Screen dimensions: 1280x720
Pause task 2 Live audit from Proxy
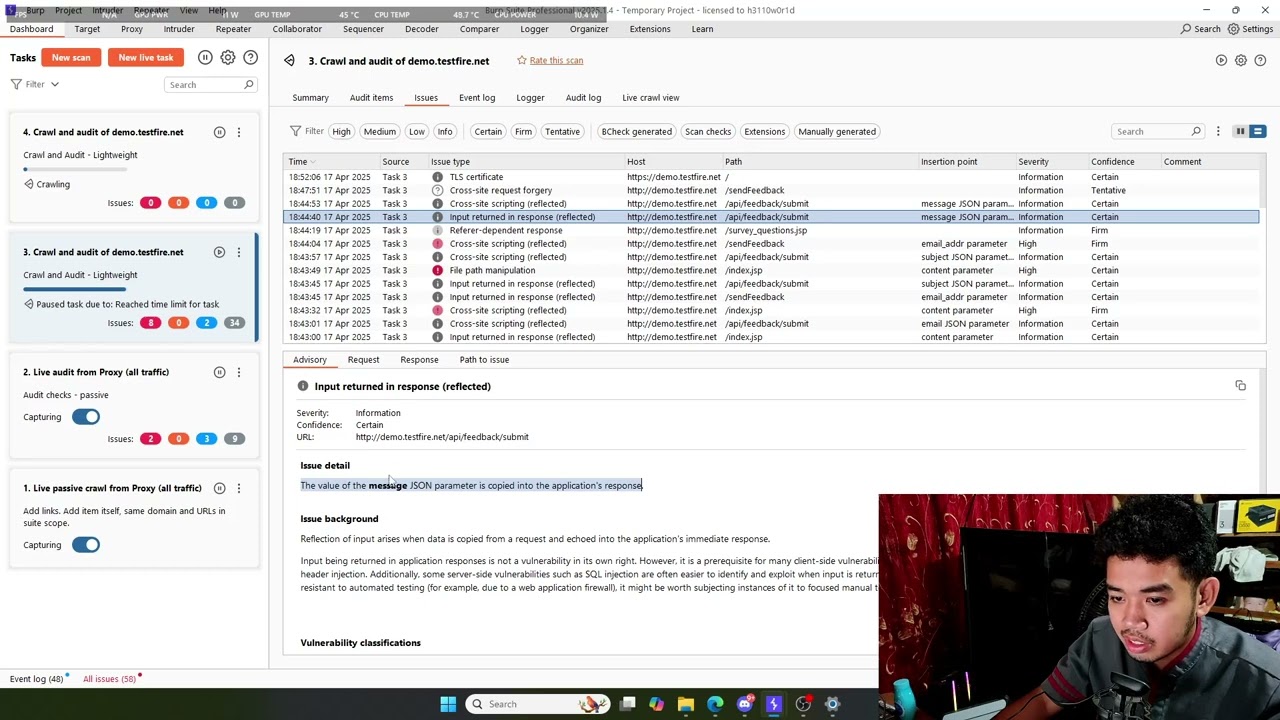coord(219,372)
